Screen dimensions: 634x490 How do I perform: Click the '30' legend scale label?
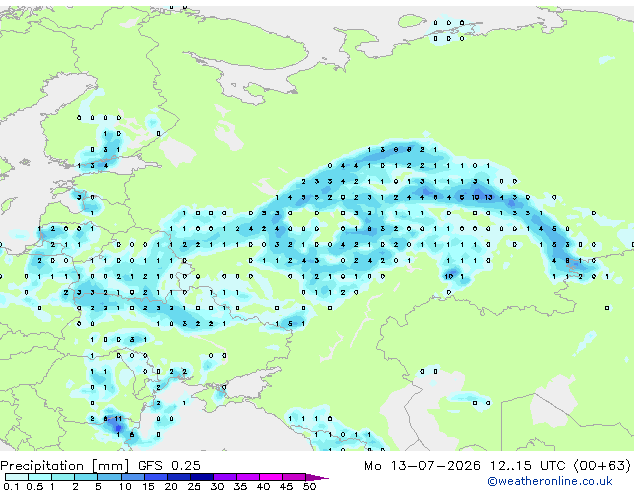(217, 486)
